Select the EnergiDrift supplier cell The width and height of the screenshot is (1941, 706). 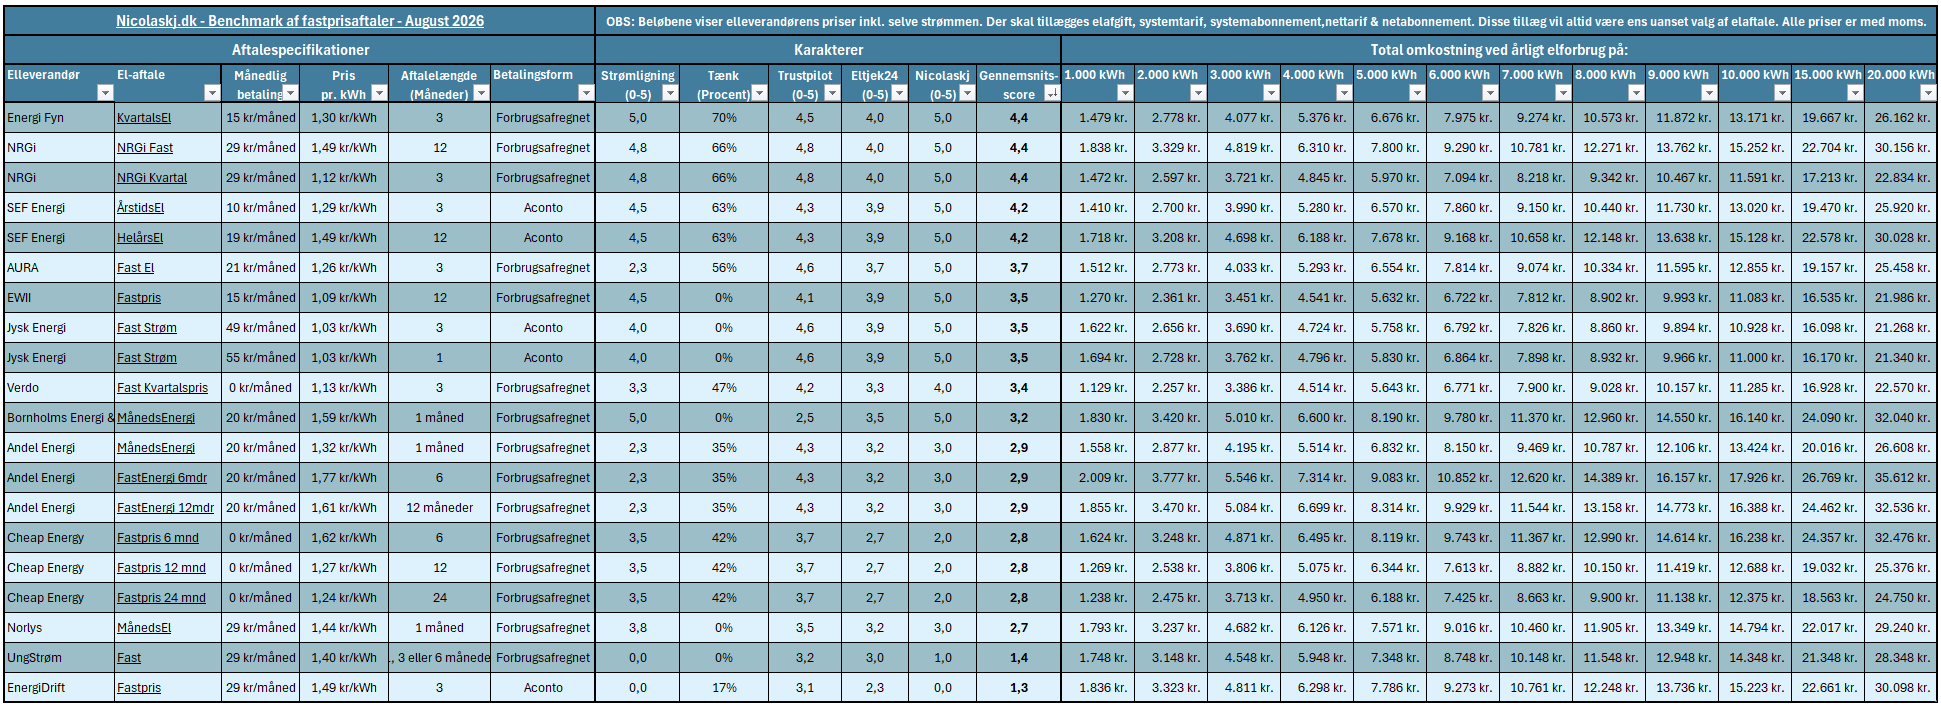point(59,688)
